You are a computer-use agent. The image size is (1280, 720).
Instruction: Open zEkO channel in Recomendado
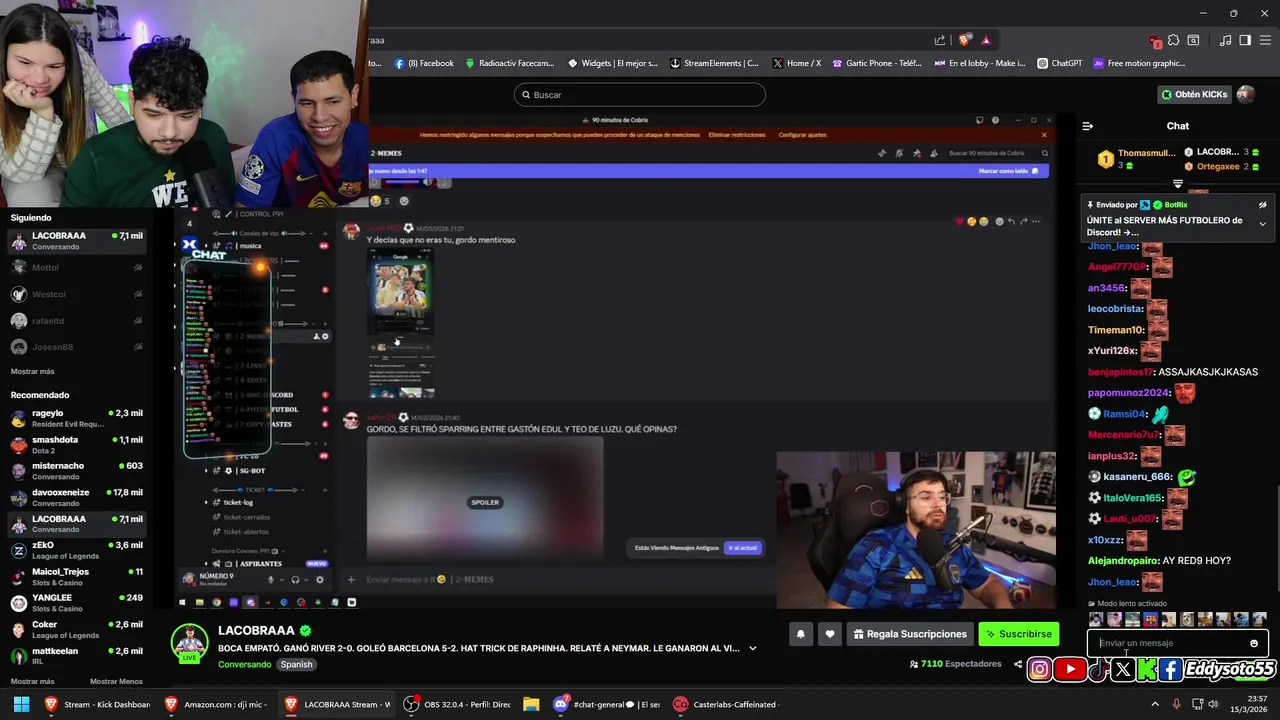tap(78, 551)
